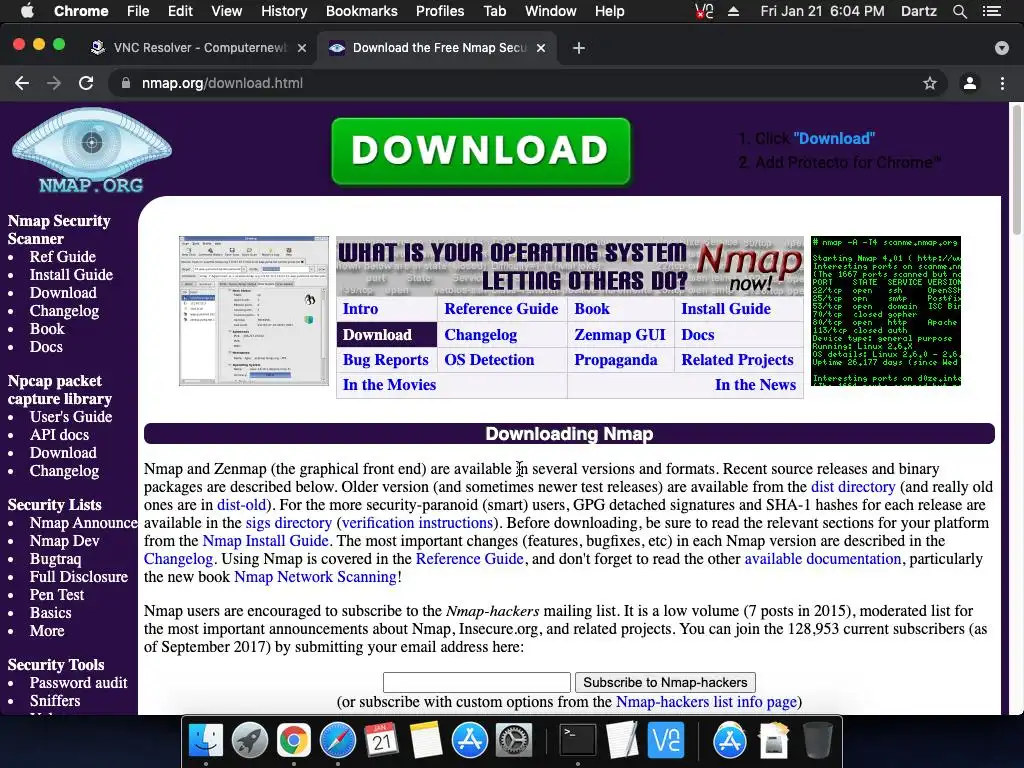Open the verification instructions link
This screenshot has height=768, width=1024.
(417, 522)
